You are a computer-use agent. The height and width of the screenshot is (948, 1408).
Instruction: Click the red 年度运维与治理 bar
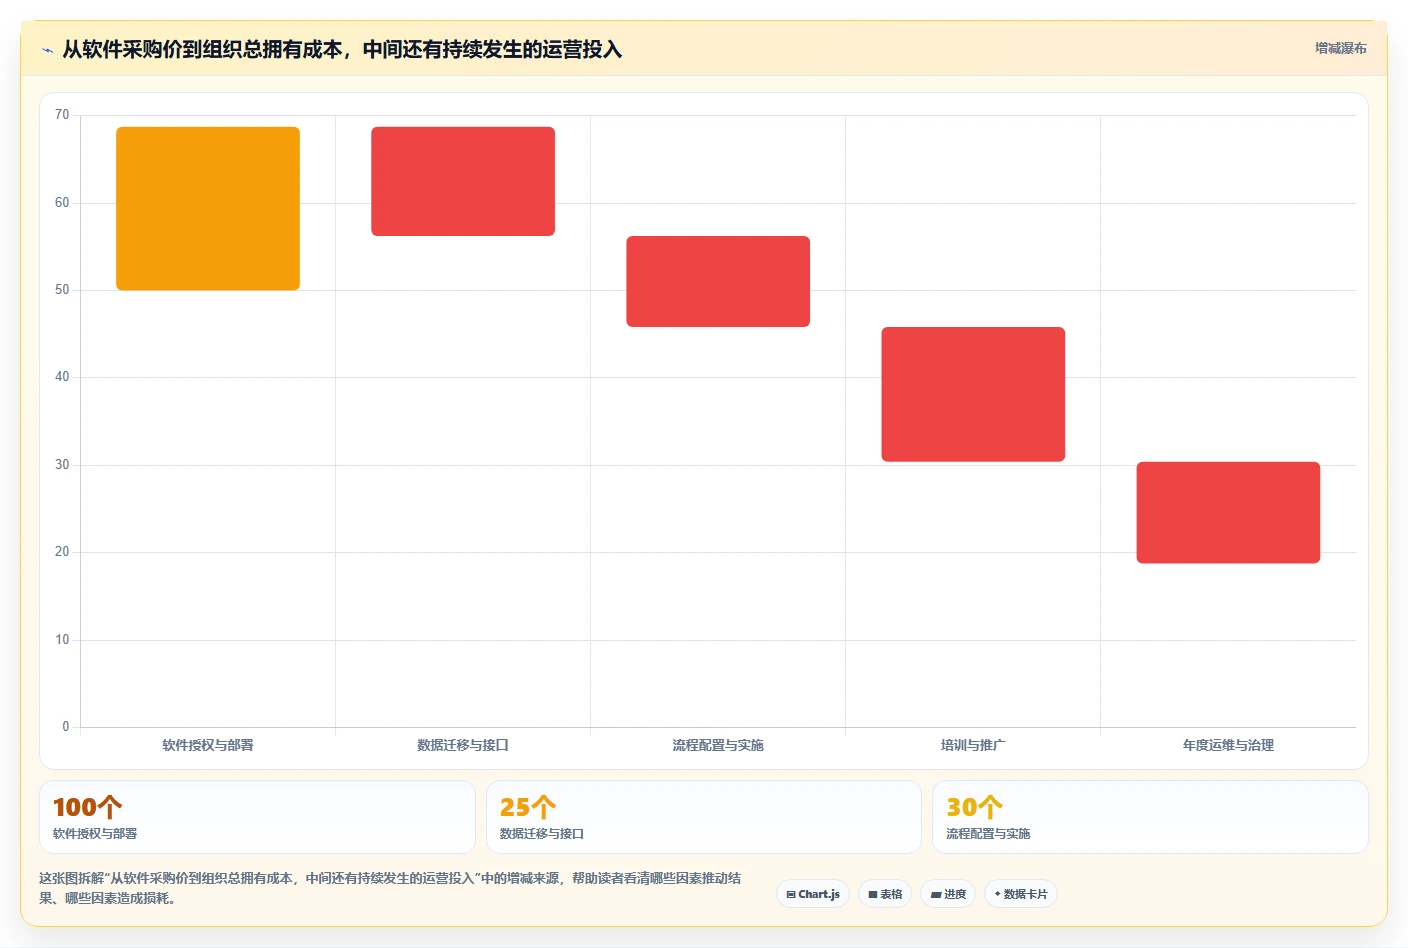pos(1228,512)
